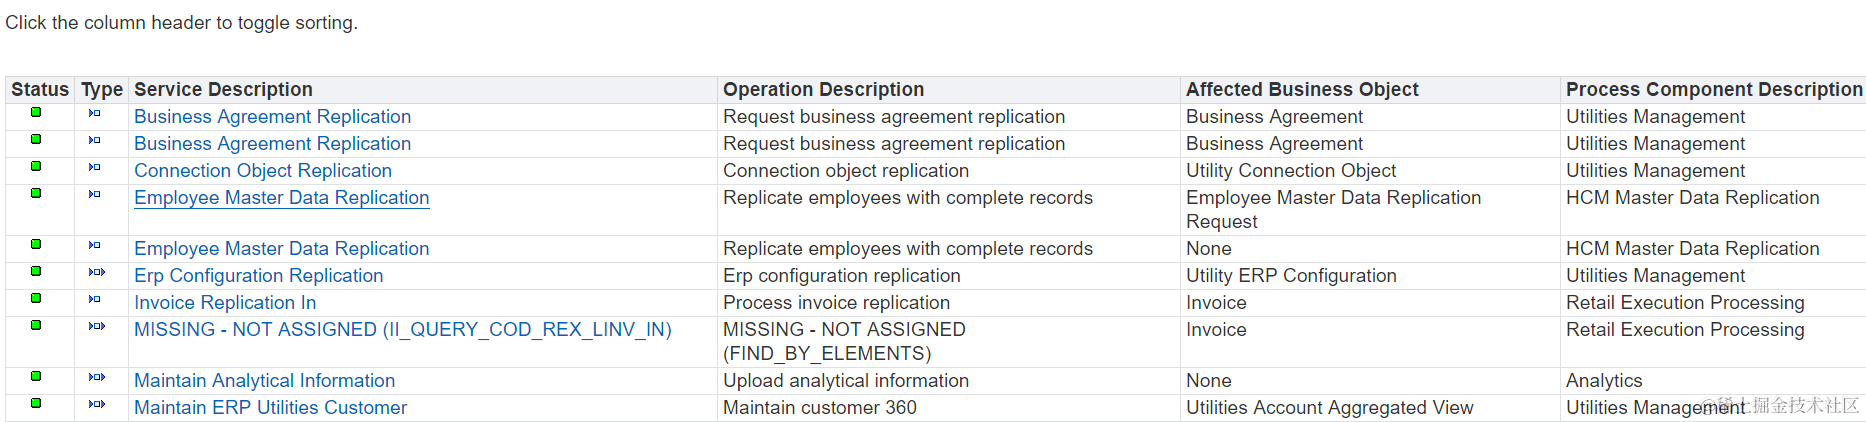
Task: Click type icon of underlined Employee Master Data Replication
Action: (x=95, y=194)
